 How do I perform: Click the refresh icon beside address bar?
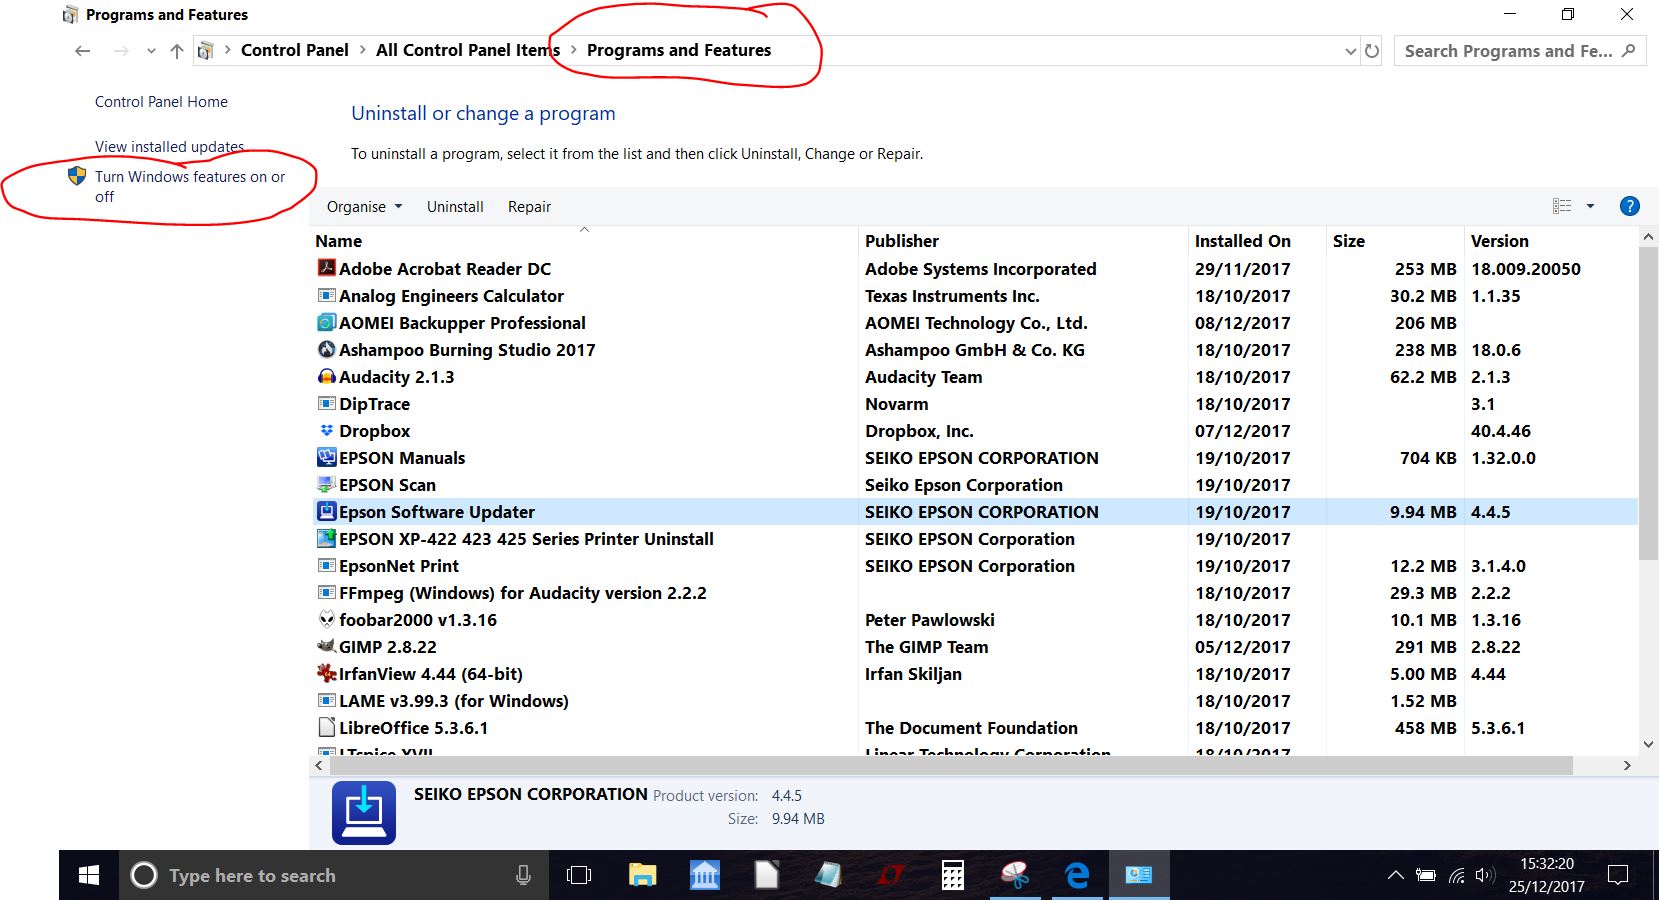click(1372, 51)
